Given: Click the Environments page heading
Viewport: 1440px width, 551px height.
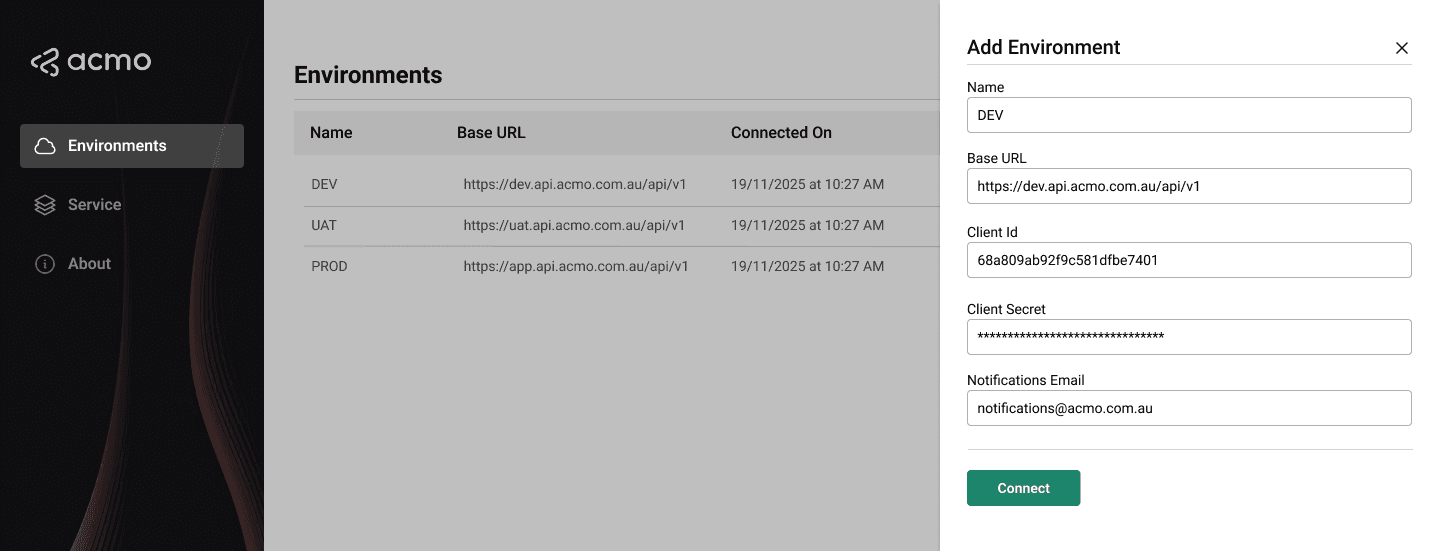Looking at the screenshot, I should (x=368, y=75).
